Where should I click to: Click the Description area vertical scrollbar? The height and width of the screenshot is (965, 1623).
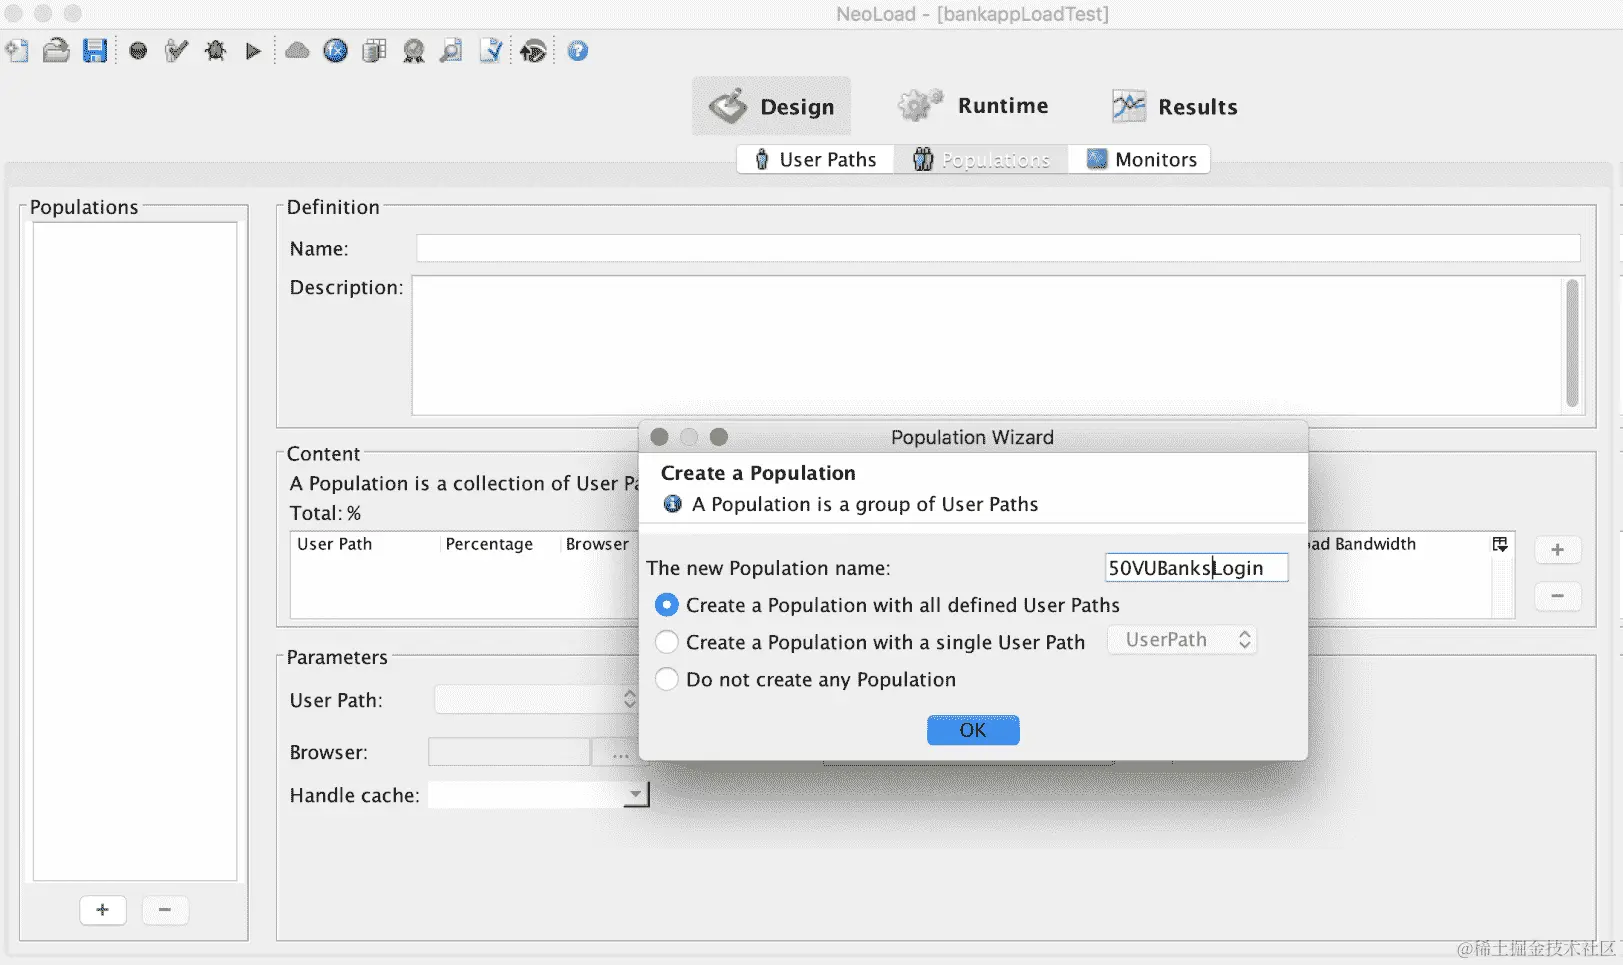point(1572,343)
